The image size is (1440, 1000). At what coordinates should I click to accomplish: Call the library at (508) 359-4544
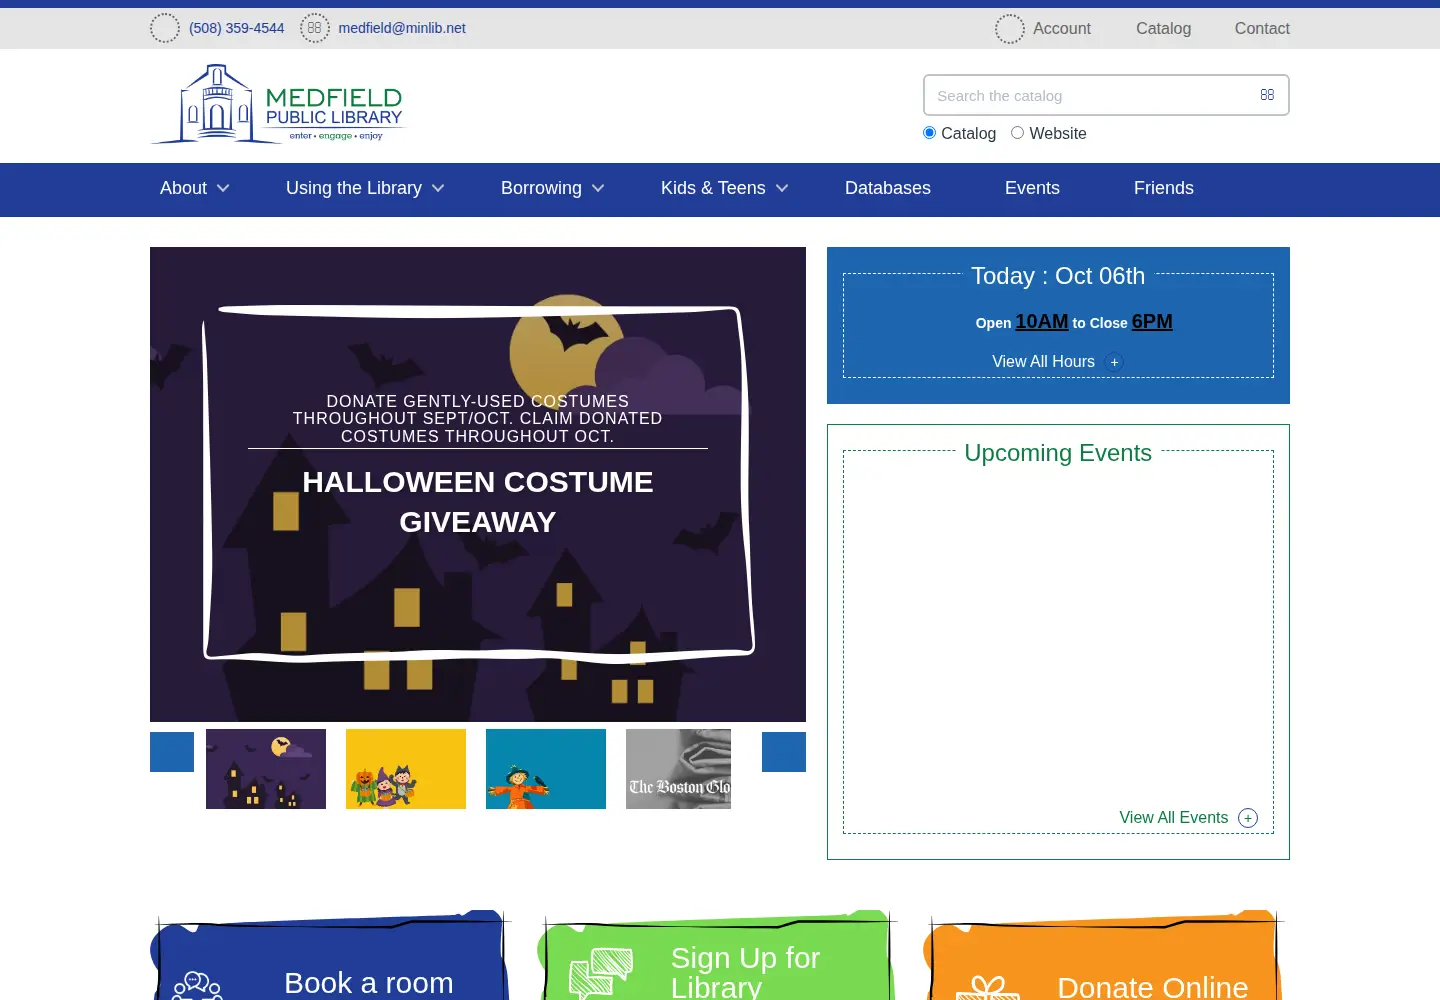[x=237, y=28]
